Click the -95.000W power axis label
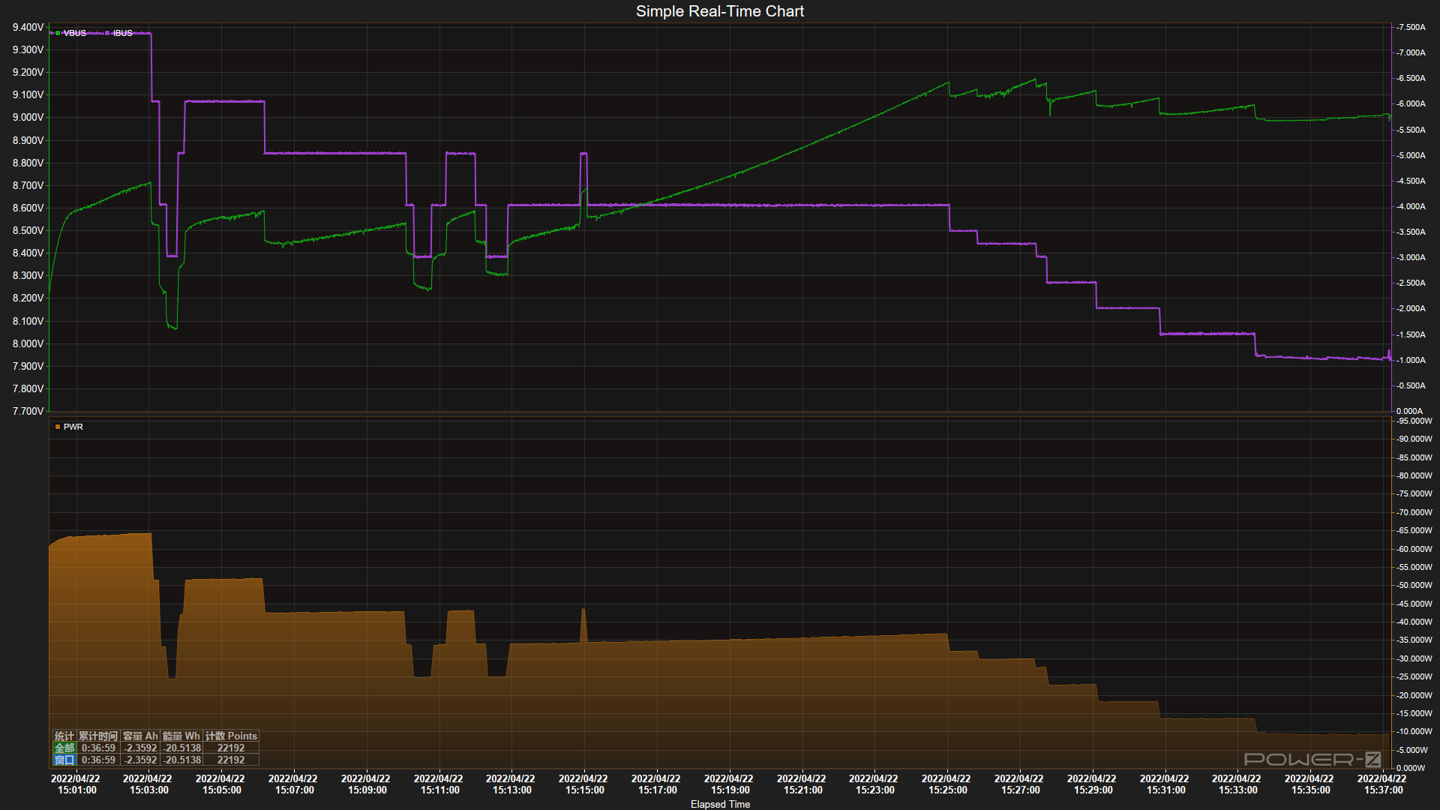Image resolution: width=1440 pixels, height=810 pixels. point(1413,421)
